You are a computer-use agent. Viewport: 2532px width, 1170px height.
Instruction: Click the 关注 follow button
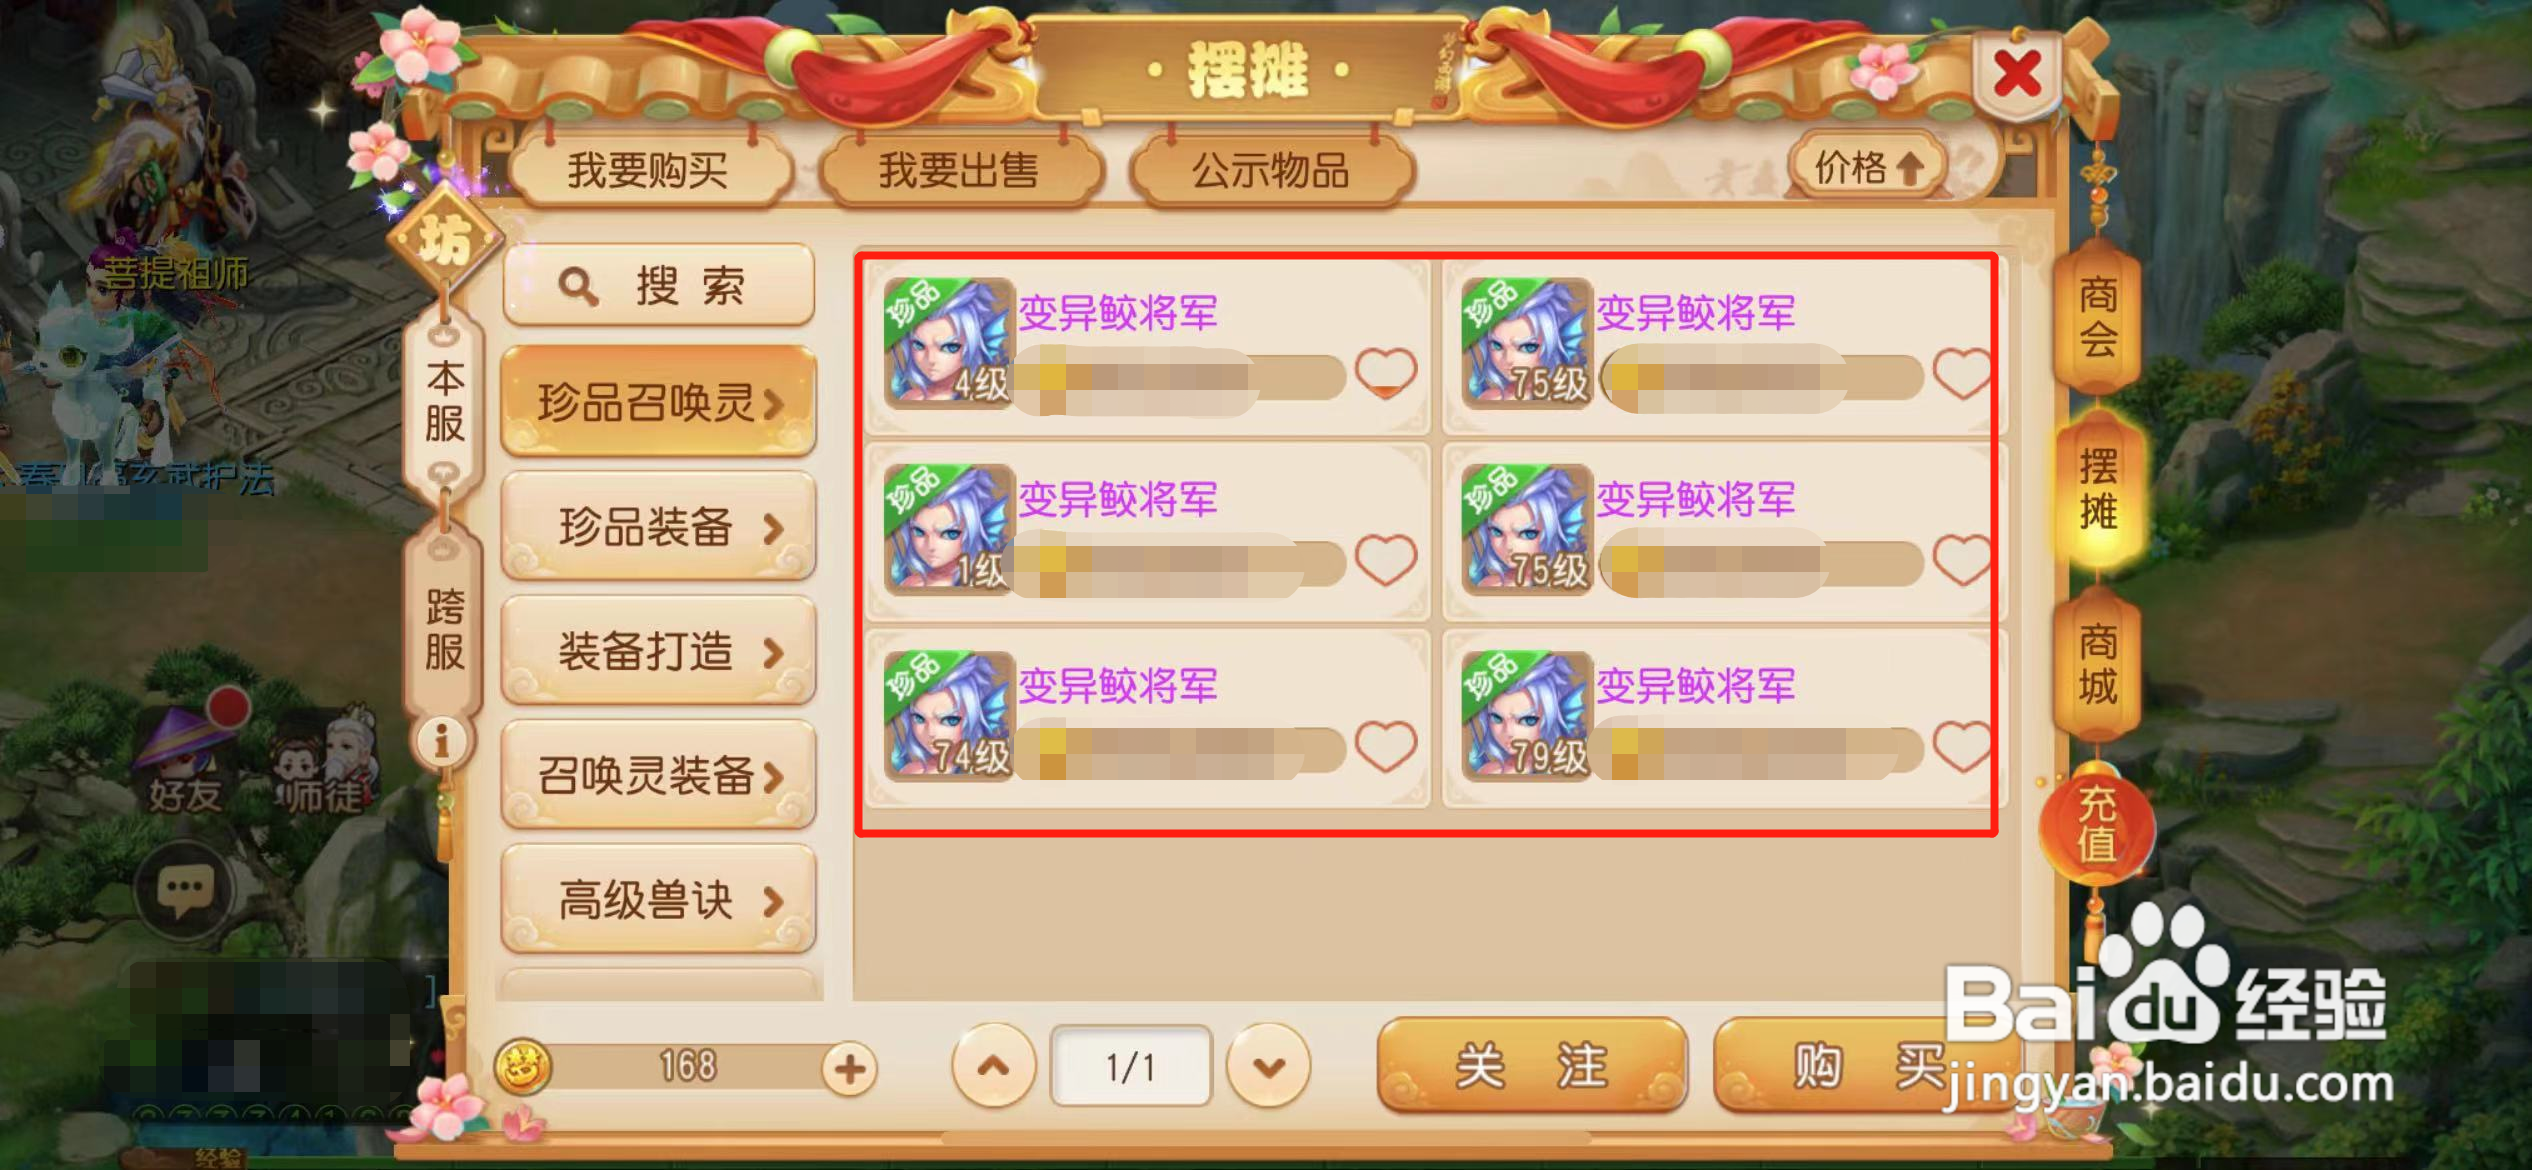click(x=1532, y=1065)
